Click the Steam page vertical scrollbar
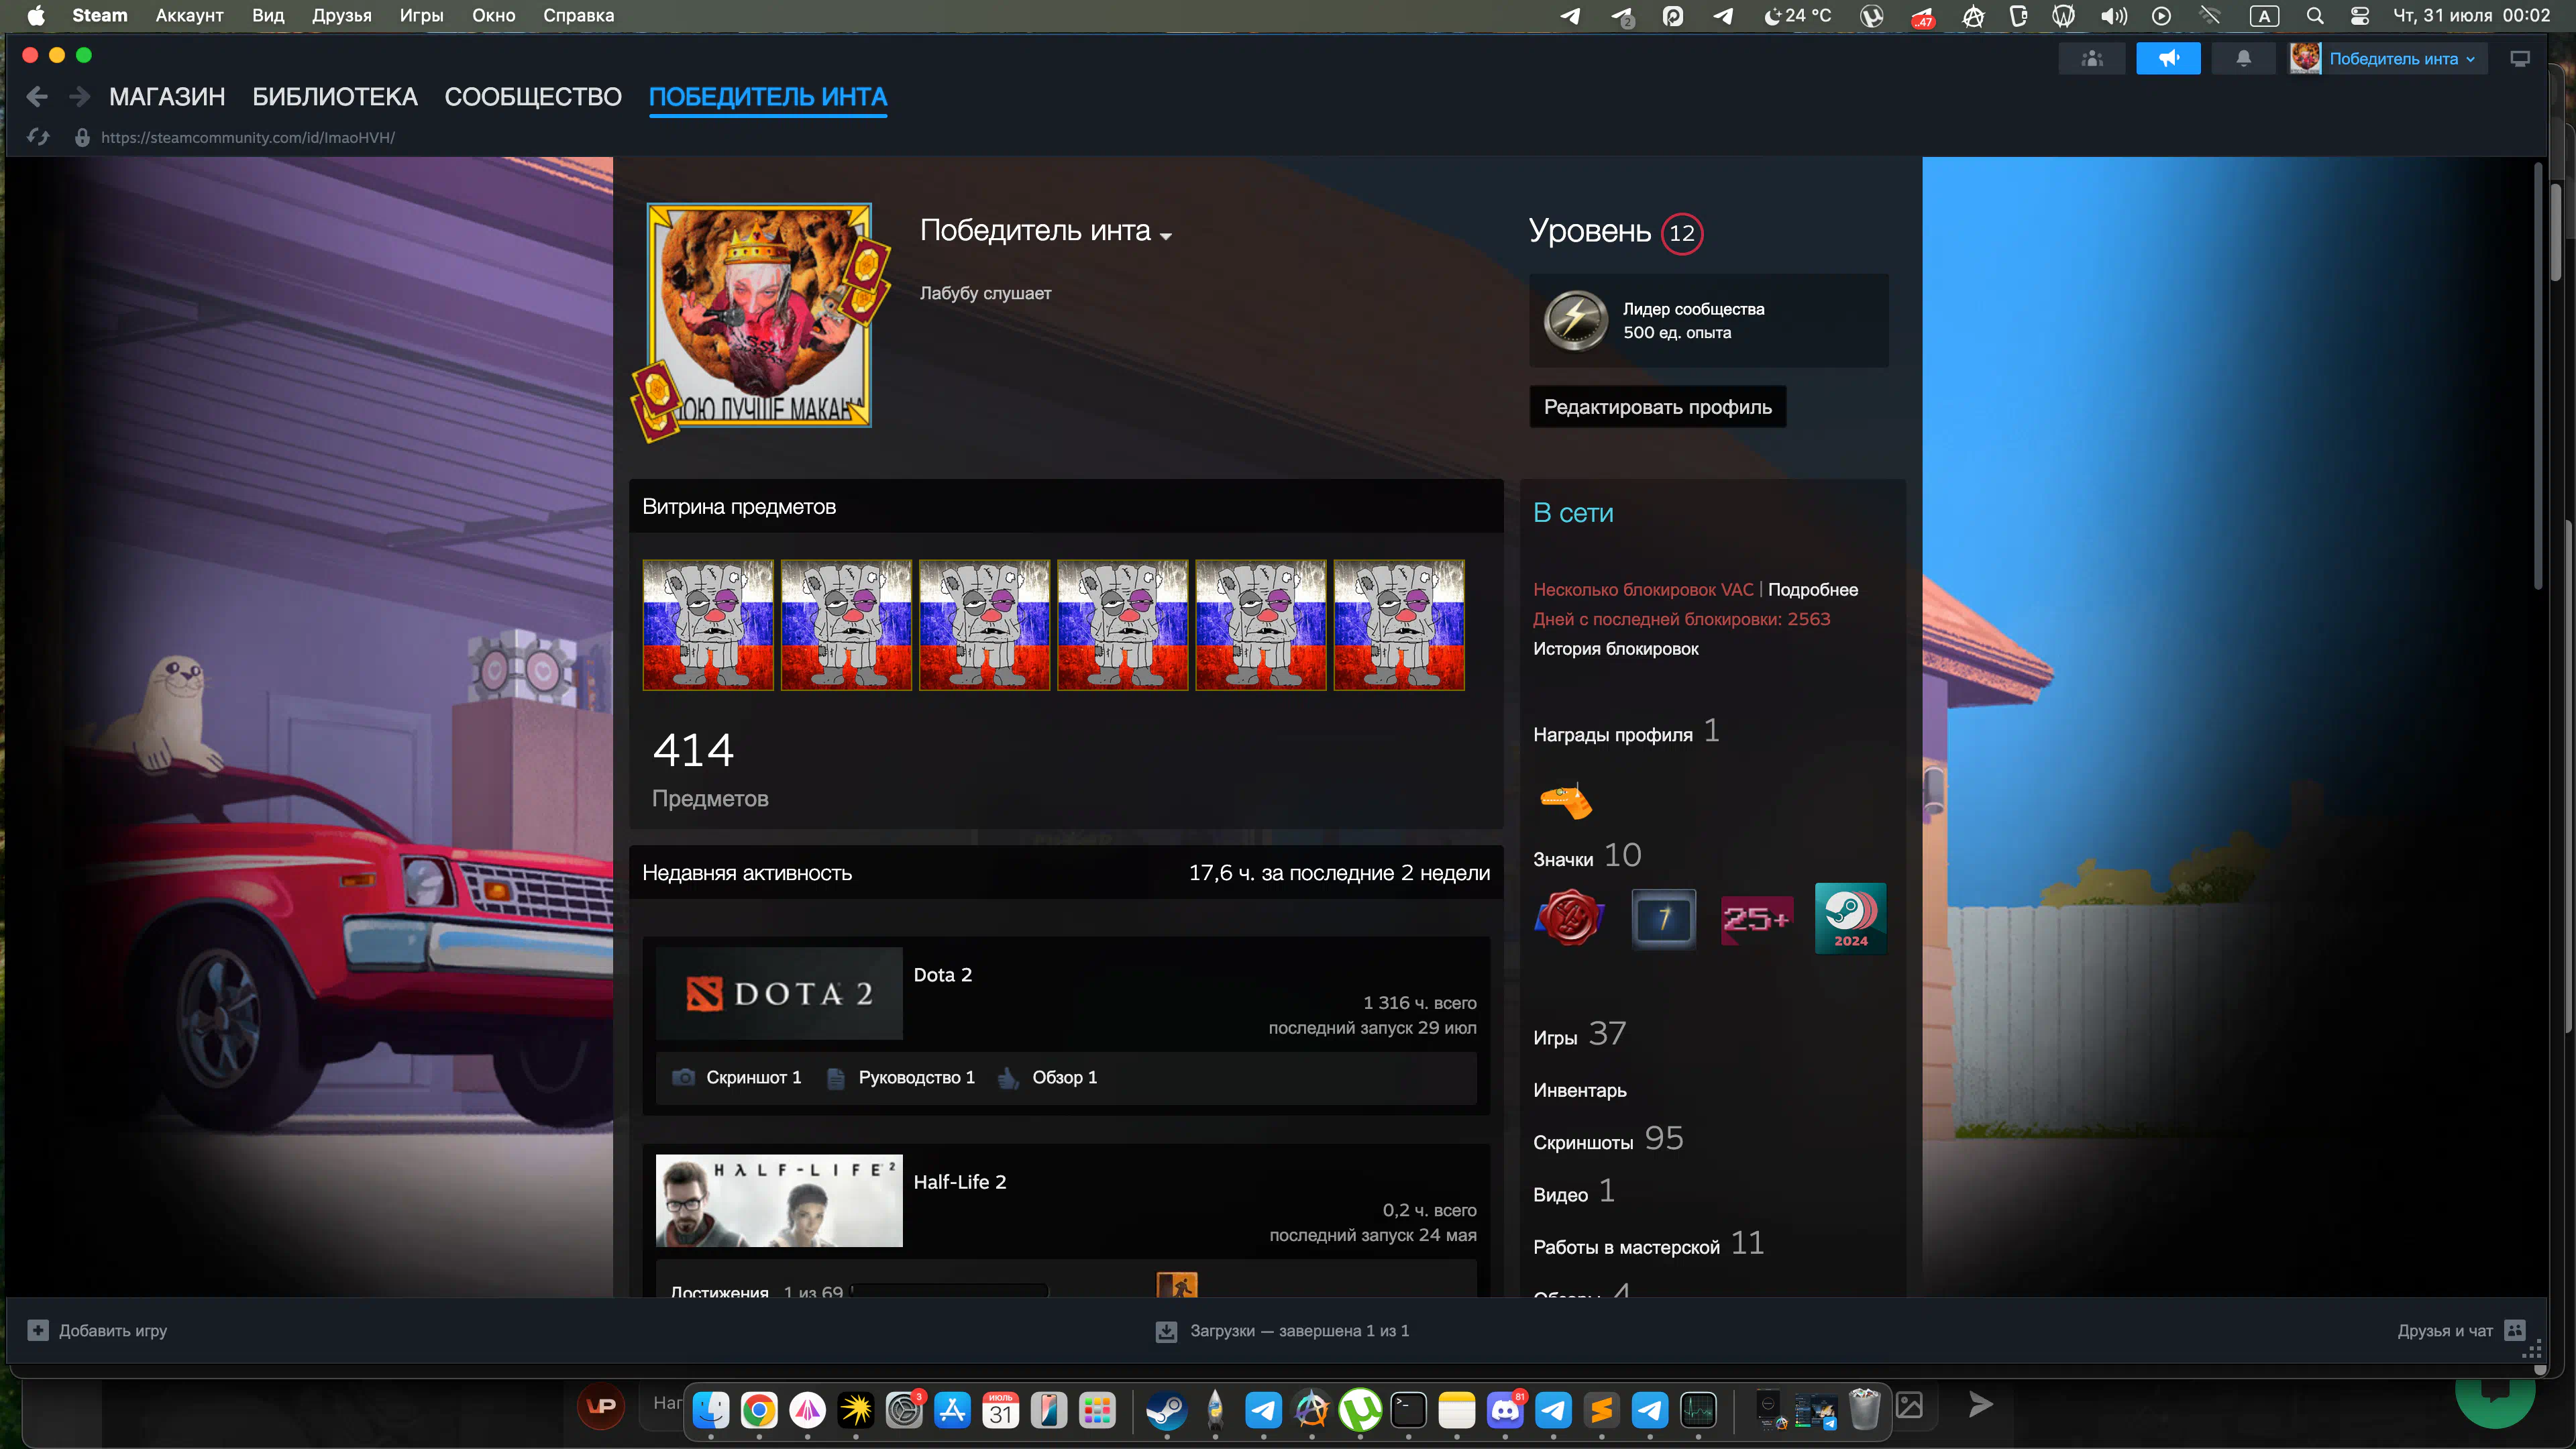This screenshot has height=1449, width=2576. coord(2538,375)
